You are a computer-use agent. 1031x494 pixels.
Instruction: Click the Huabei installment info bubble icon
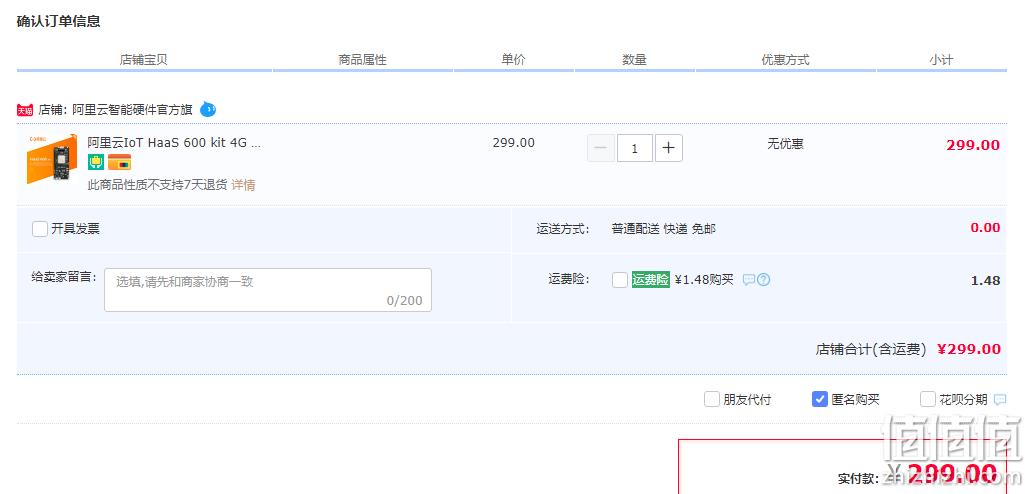(x=1000, y=399)
